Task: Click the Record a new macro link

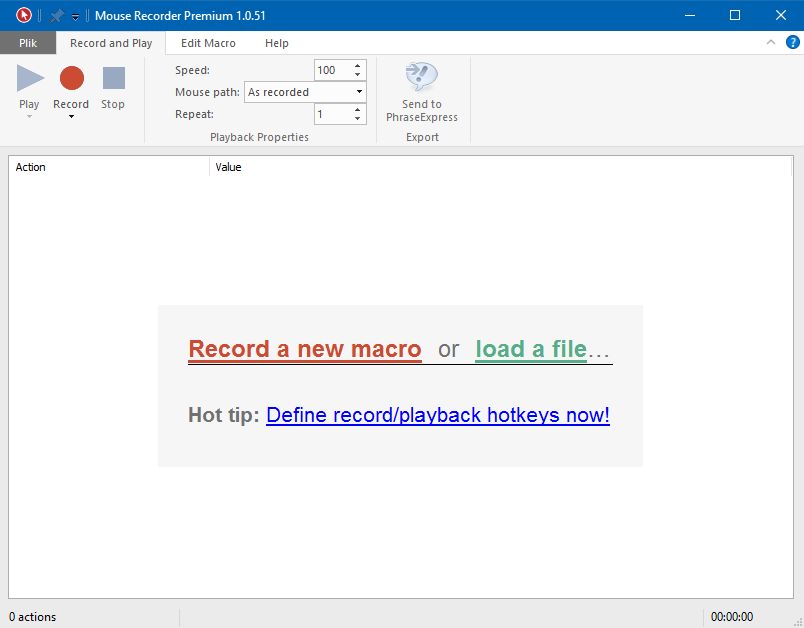Action: click(304, 349)
